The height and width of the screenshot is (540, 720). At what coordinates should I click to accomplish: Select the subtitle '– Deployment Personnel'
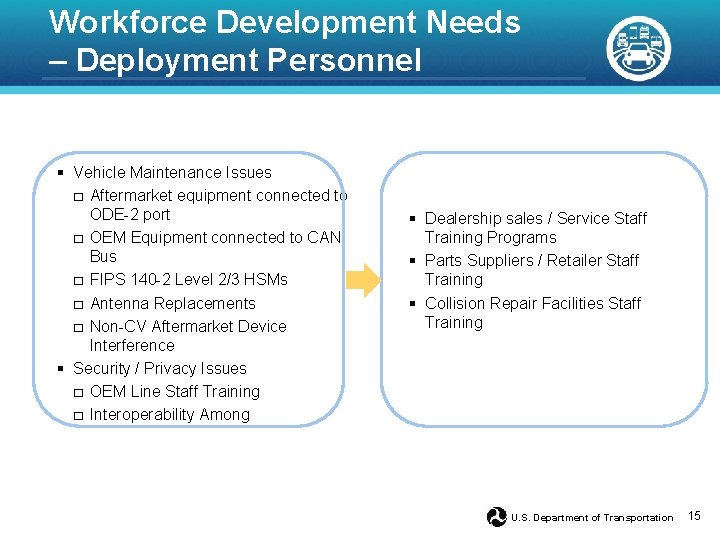click(235, 60)
